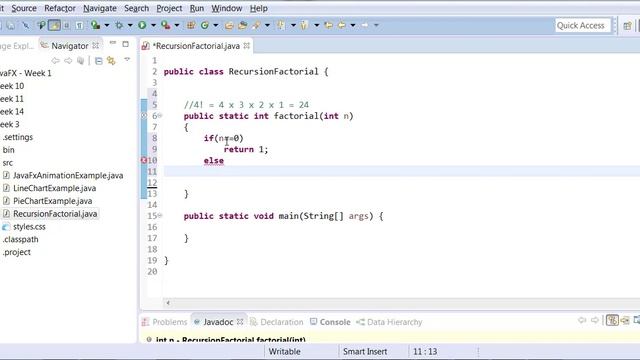Screen dimensions: 640x360
Task: Click the Coverage run icon with green circle and box
Action: click(96, 25)
